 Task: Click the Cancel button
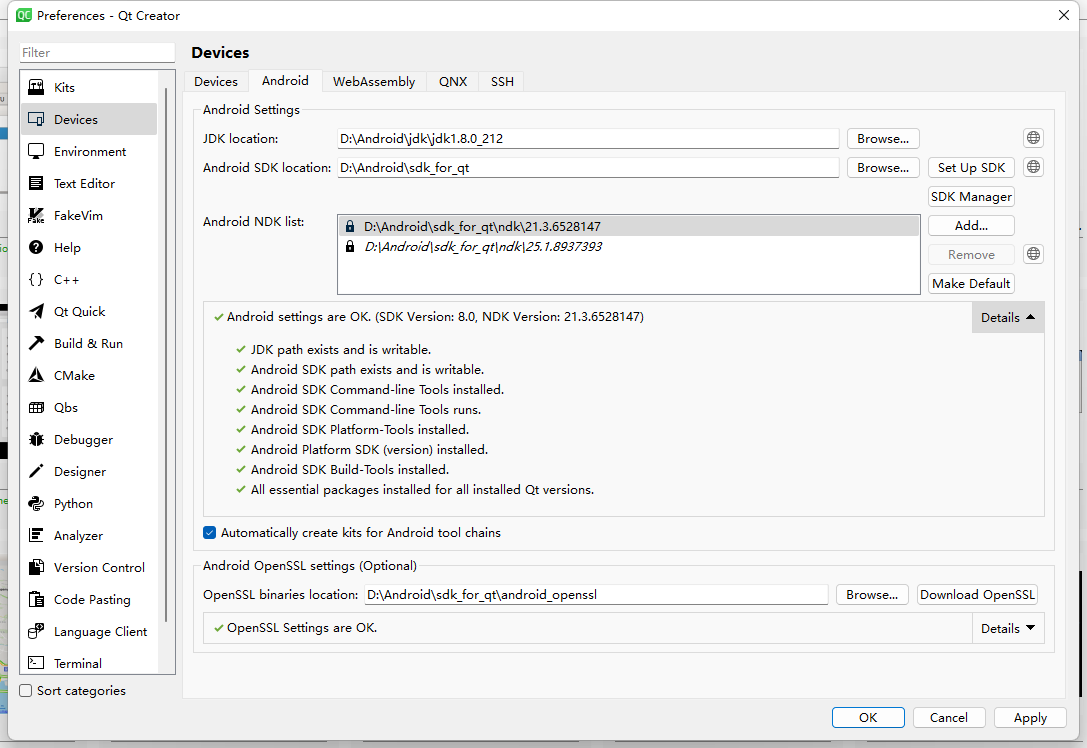[x=948, y=717]
